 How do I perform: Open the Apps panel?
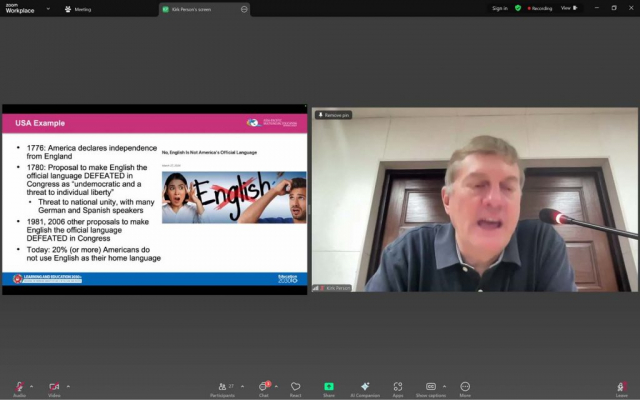tap(398, 386)
